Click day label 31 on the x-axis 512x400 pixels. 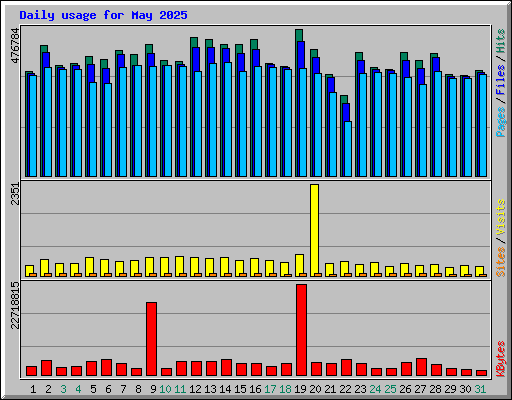pos(480,389)
